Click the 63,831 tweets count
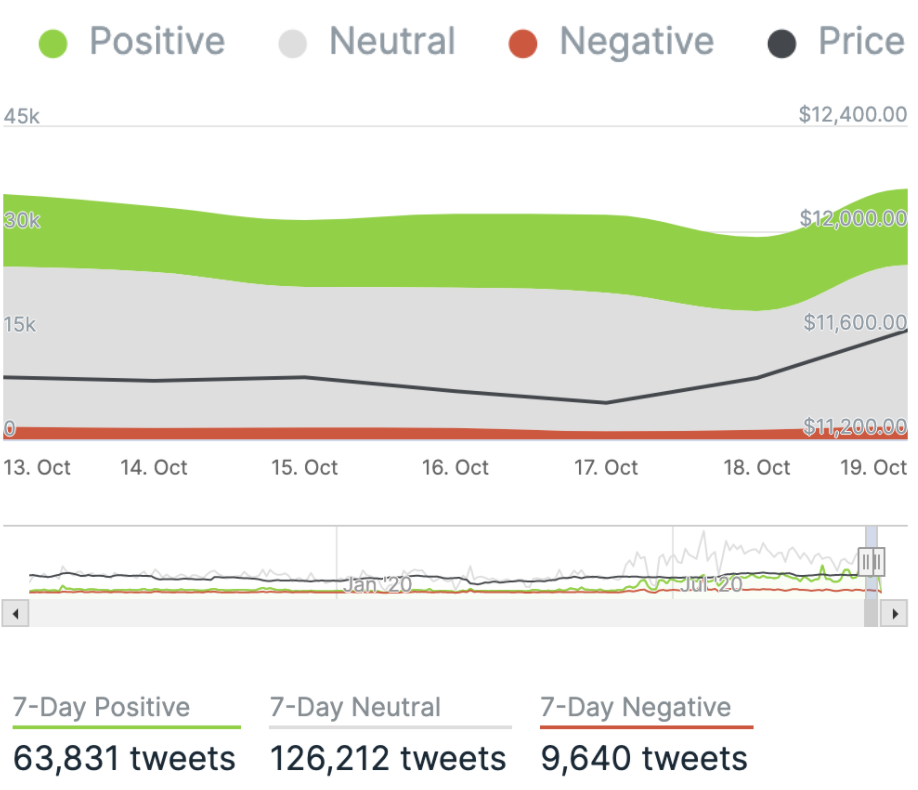Screen dimensions: 918x790 point(125,758)
